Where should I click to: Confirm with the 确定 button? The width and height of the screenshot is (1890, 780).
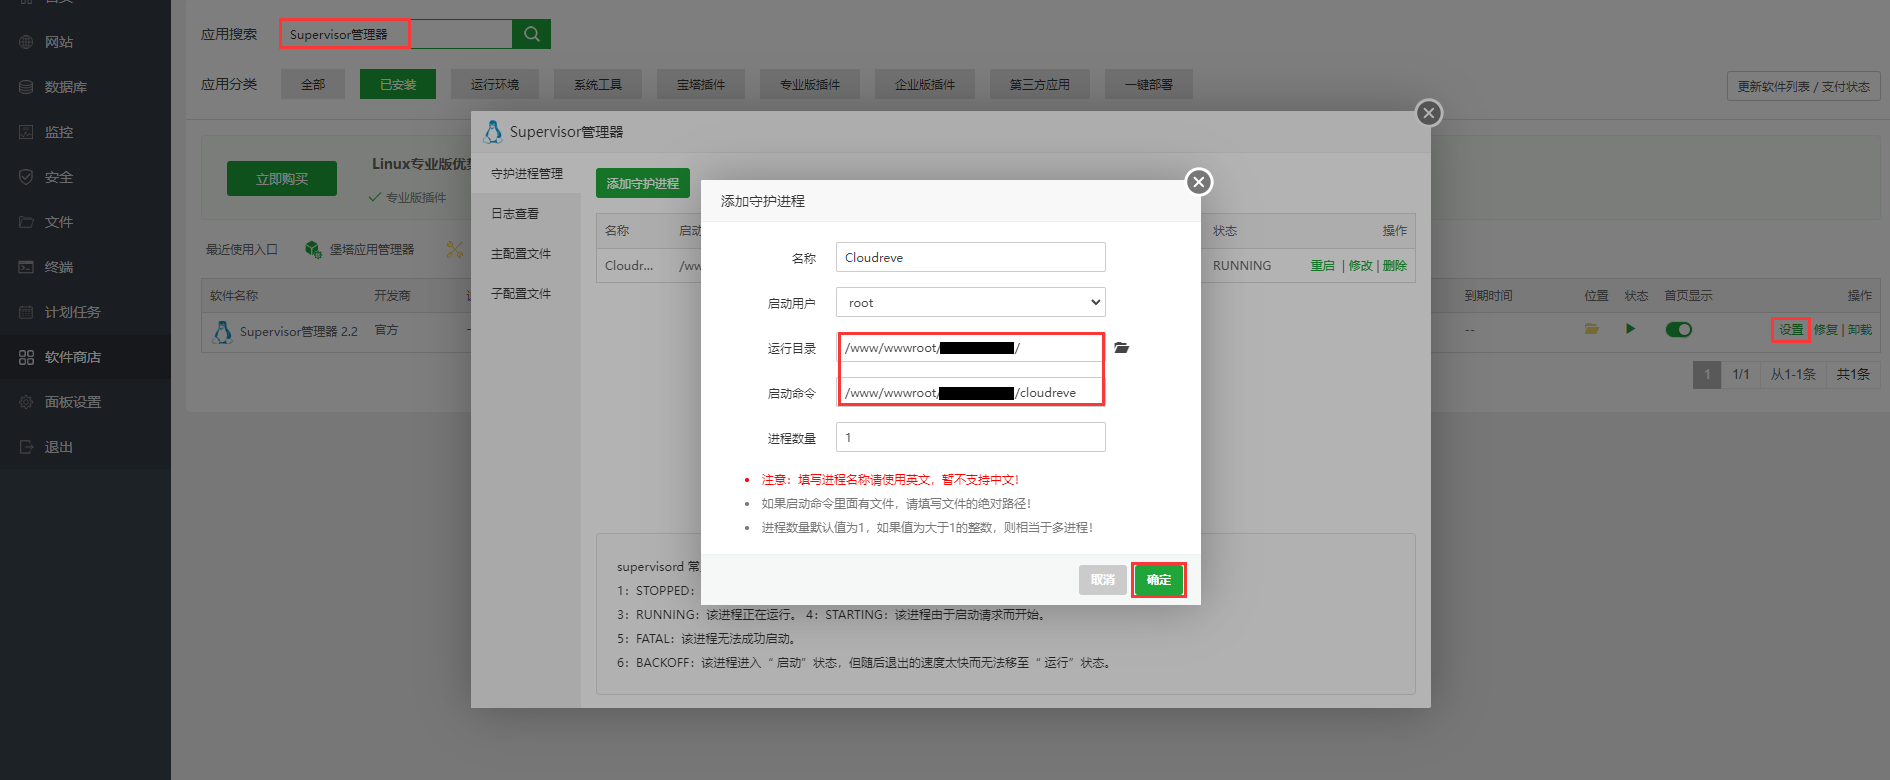tap(1159, 580)
